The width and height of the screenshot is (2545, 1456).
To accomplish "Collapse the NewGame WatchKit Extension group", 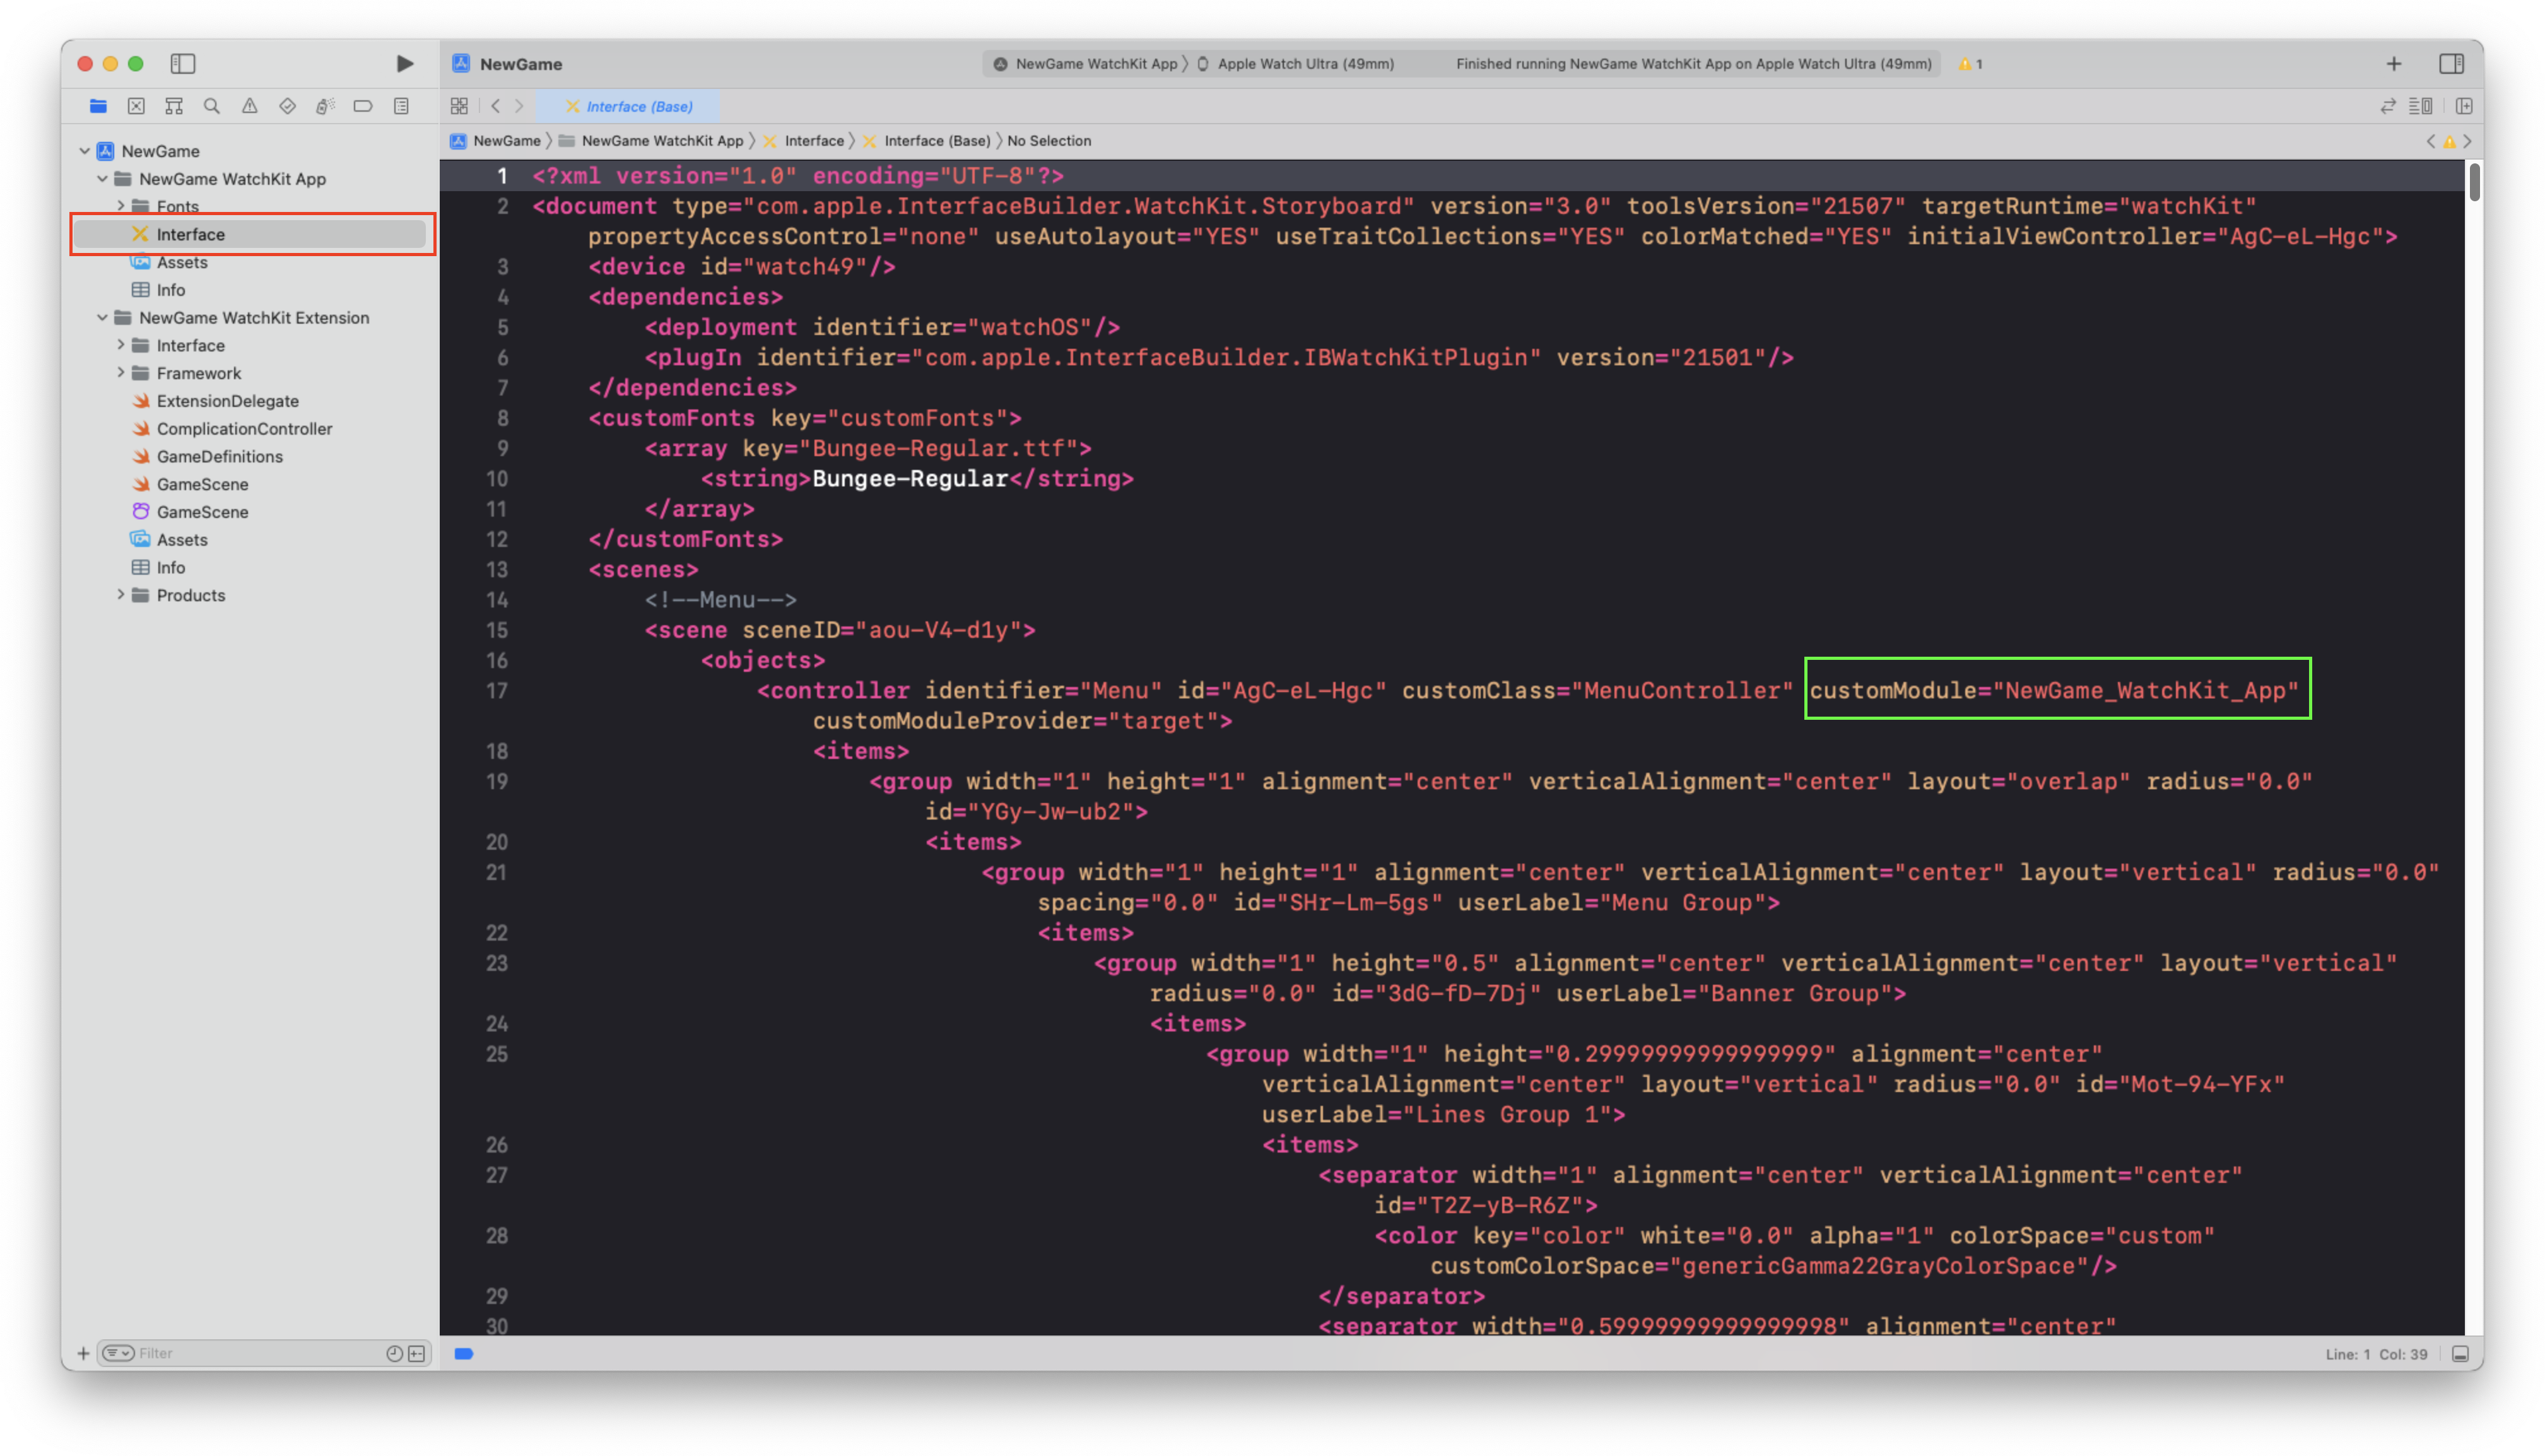I will coord(102,318).
